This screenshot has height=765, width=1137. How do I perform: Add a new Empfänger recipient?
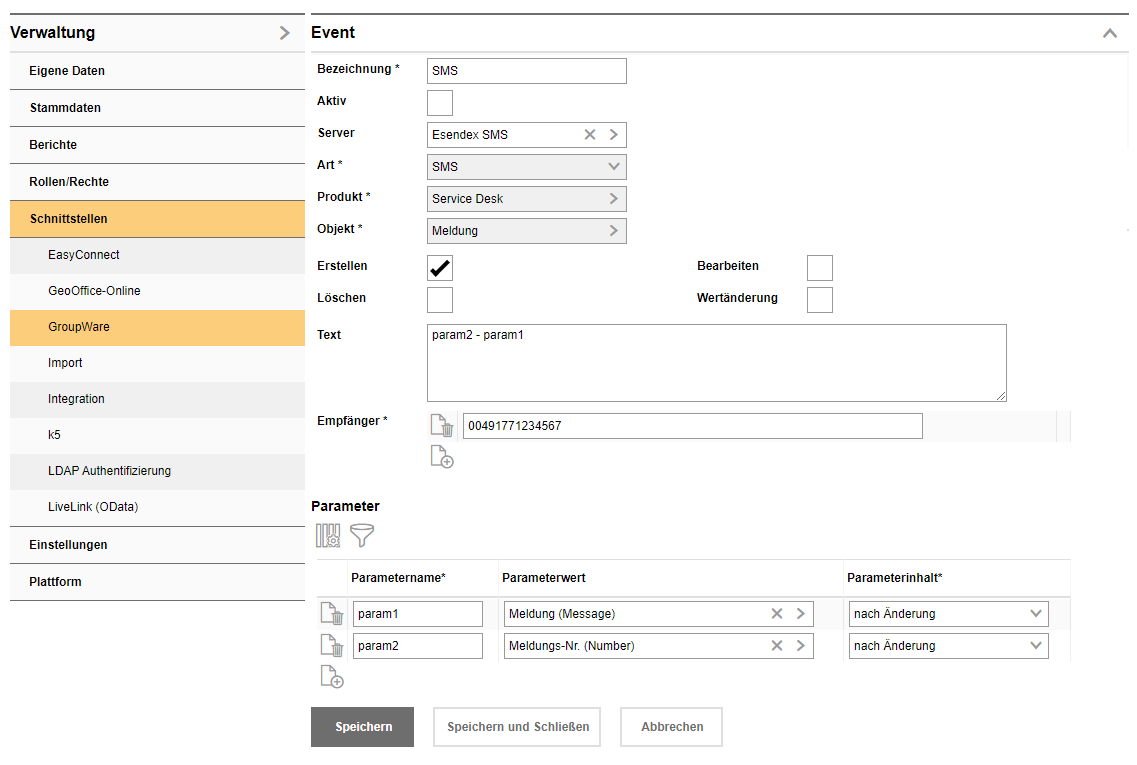coord(441,458)
